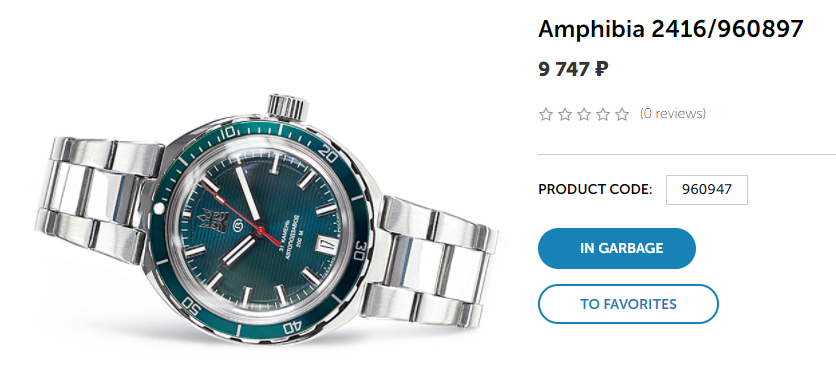Save the watch TO FAVORITES
Viewport: 836px width, 368px height.
(x=628, y=304)
